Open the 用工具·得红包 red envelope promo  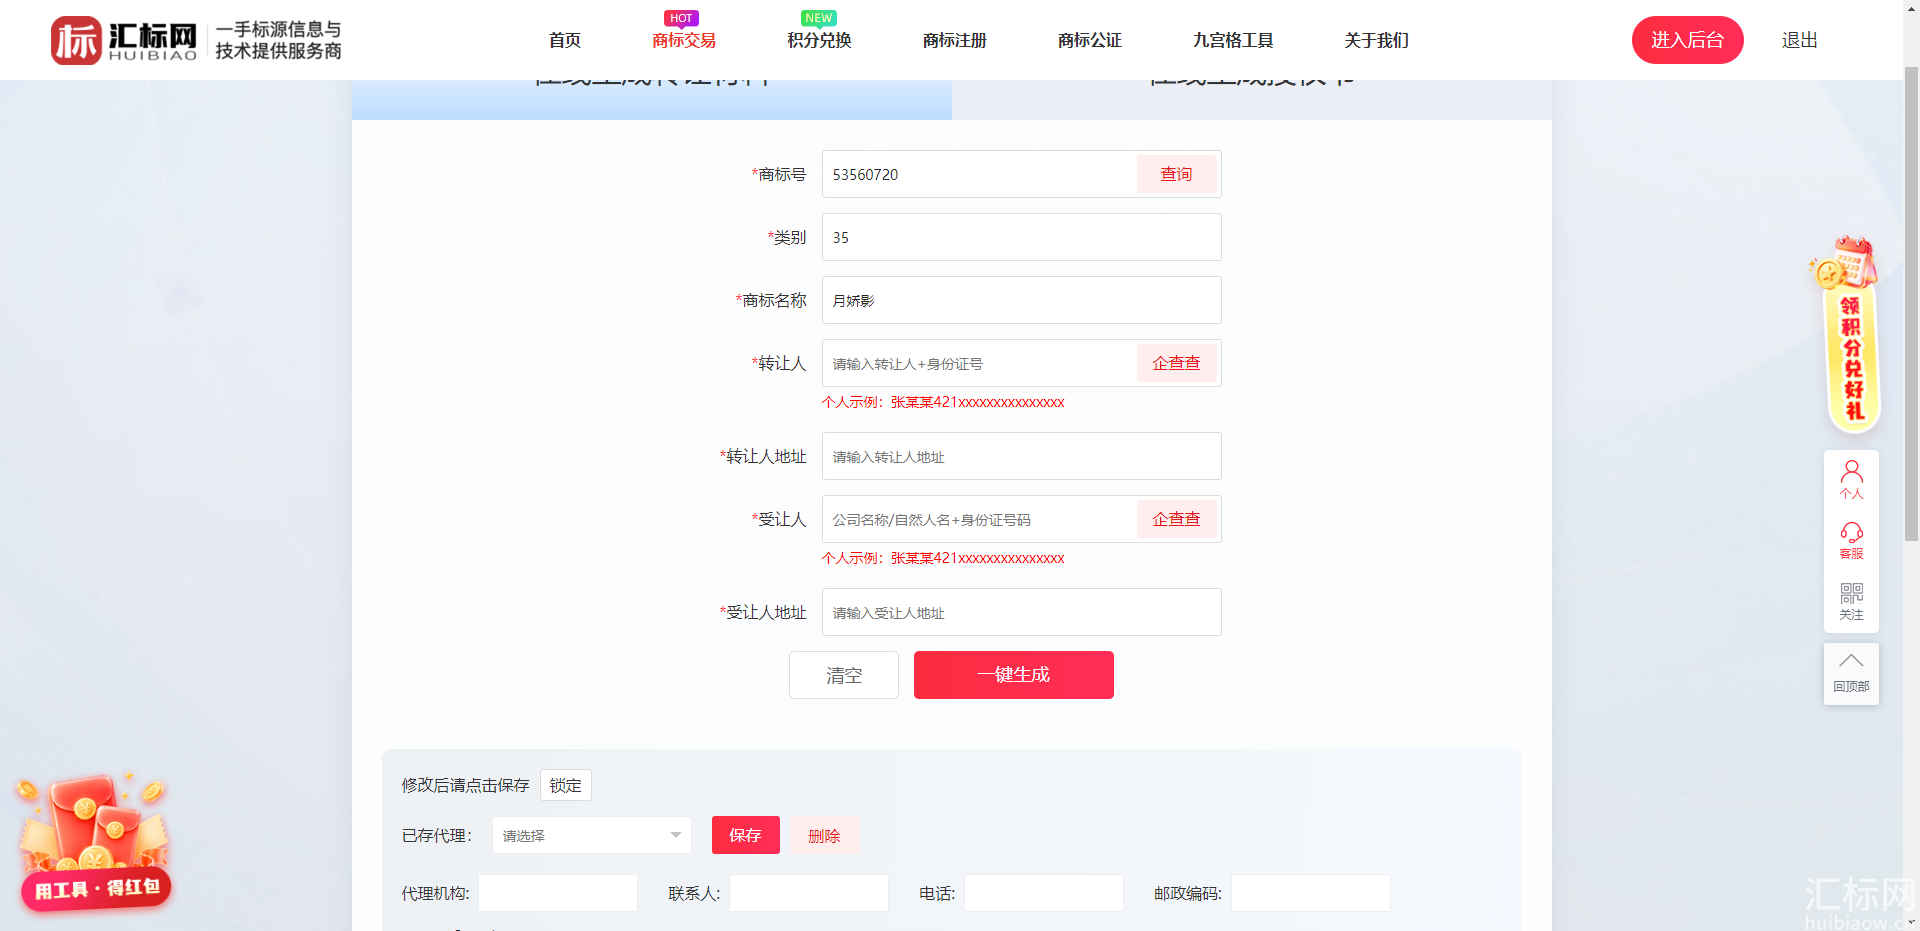pyautogui.click(x=94, y=841)
